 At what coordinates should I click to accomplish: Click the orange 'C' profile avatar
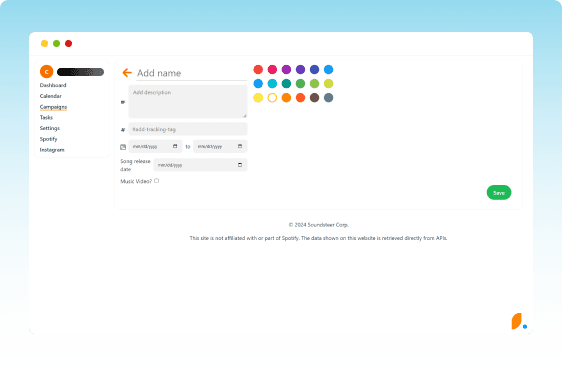(x=47, y=72)
